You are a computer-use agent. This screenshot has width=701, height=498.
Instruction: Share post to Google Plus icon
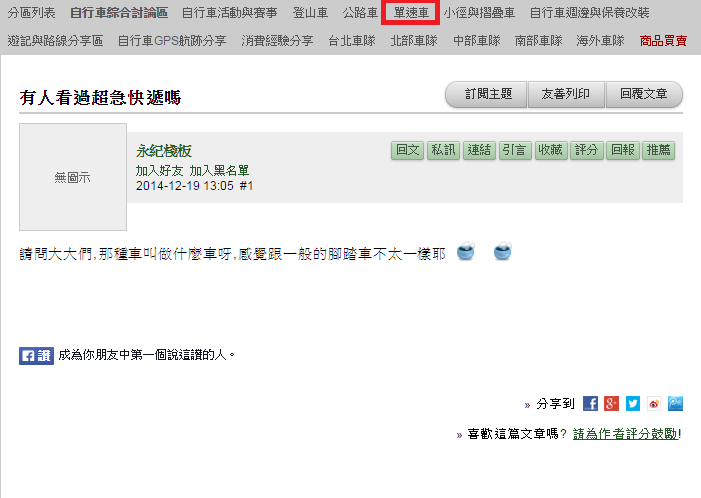611,403
